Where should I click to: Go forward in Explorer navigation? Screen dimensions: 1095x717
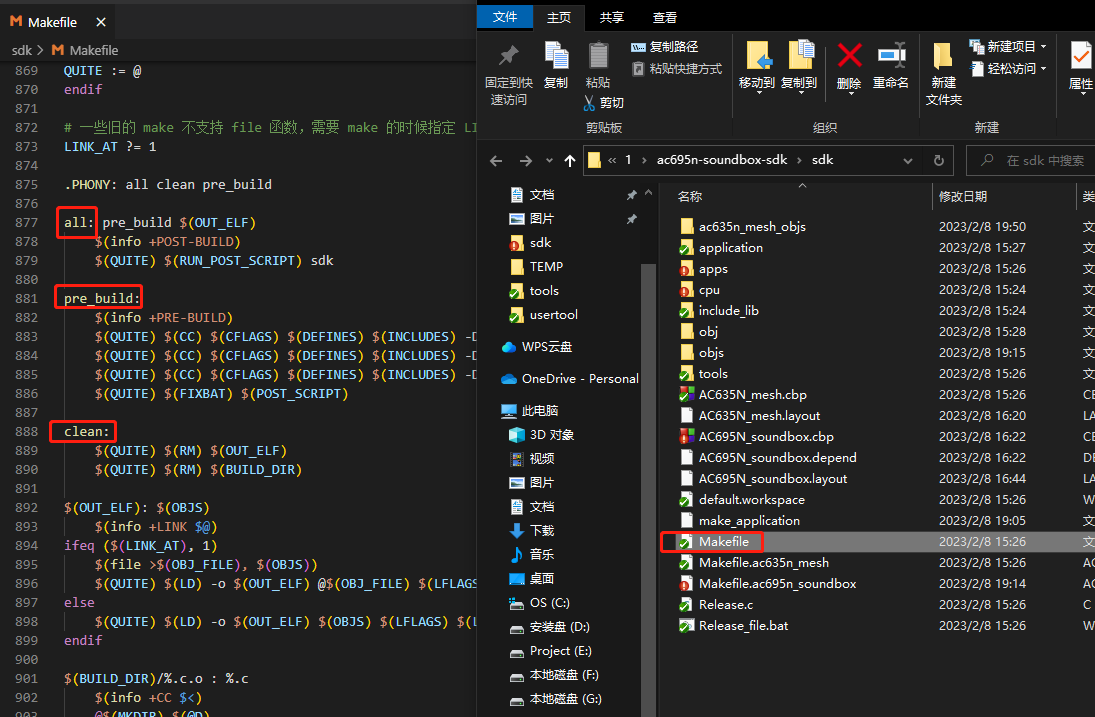[x=525, y=161]
